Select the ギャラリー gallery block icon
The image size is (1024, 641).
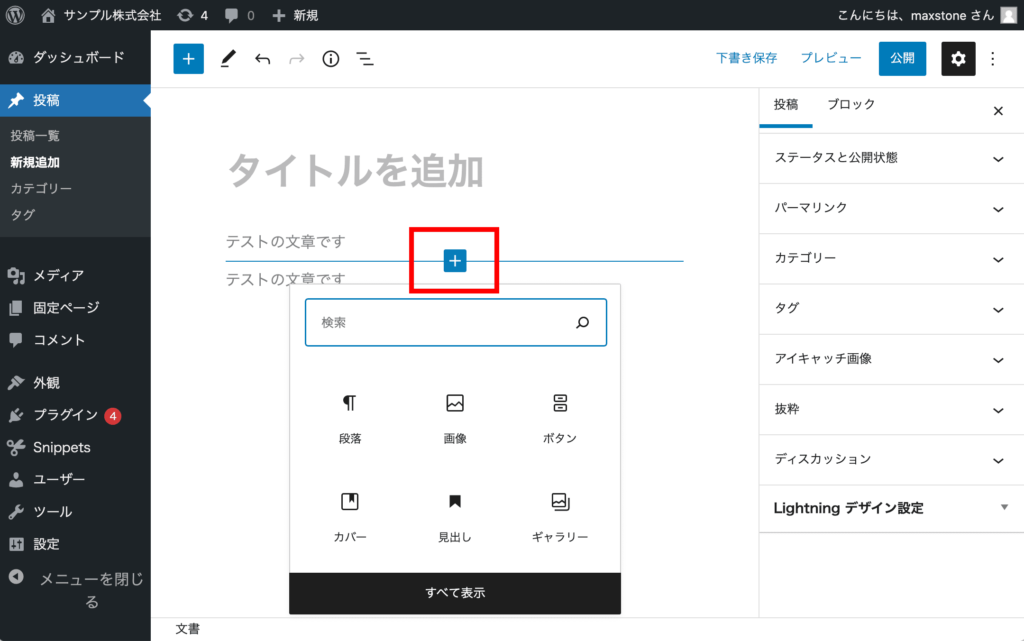tap(559, 502)
